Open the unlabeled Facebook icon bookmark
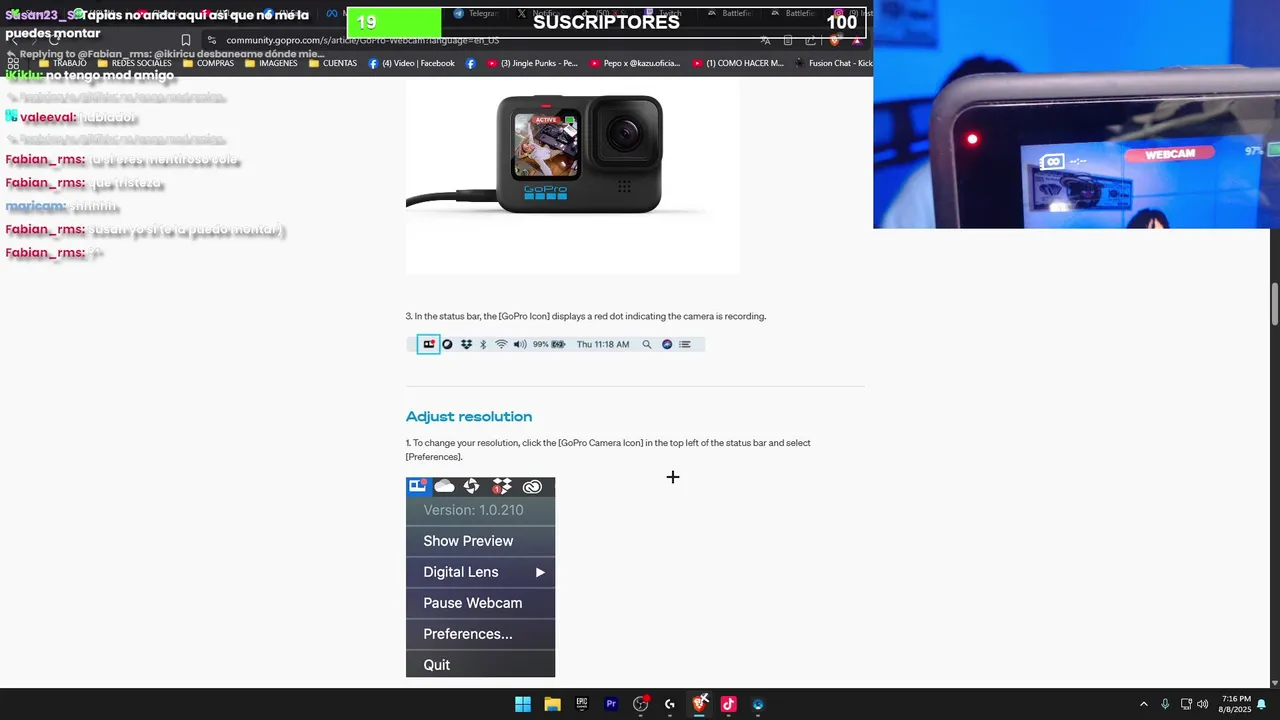This screenshot has width=1280, height=720. pos(471,63)
